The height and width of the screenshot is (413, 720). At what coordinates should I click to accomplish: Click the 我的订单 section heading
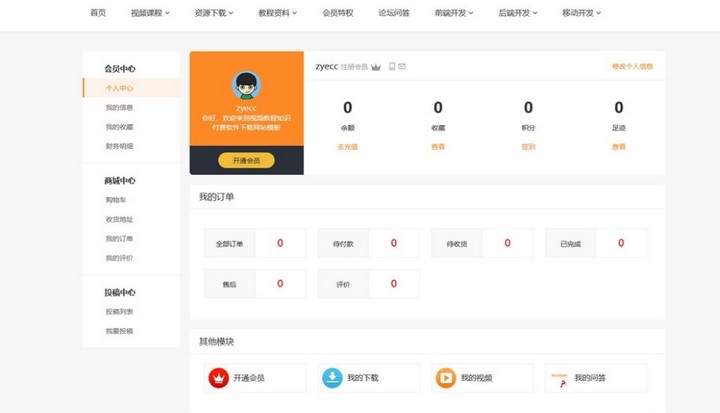217,197
